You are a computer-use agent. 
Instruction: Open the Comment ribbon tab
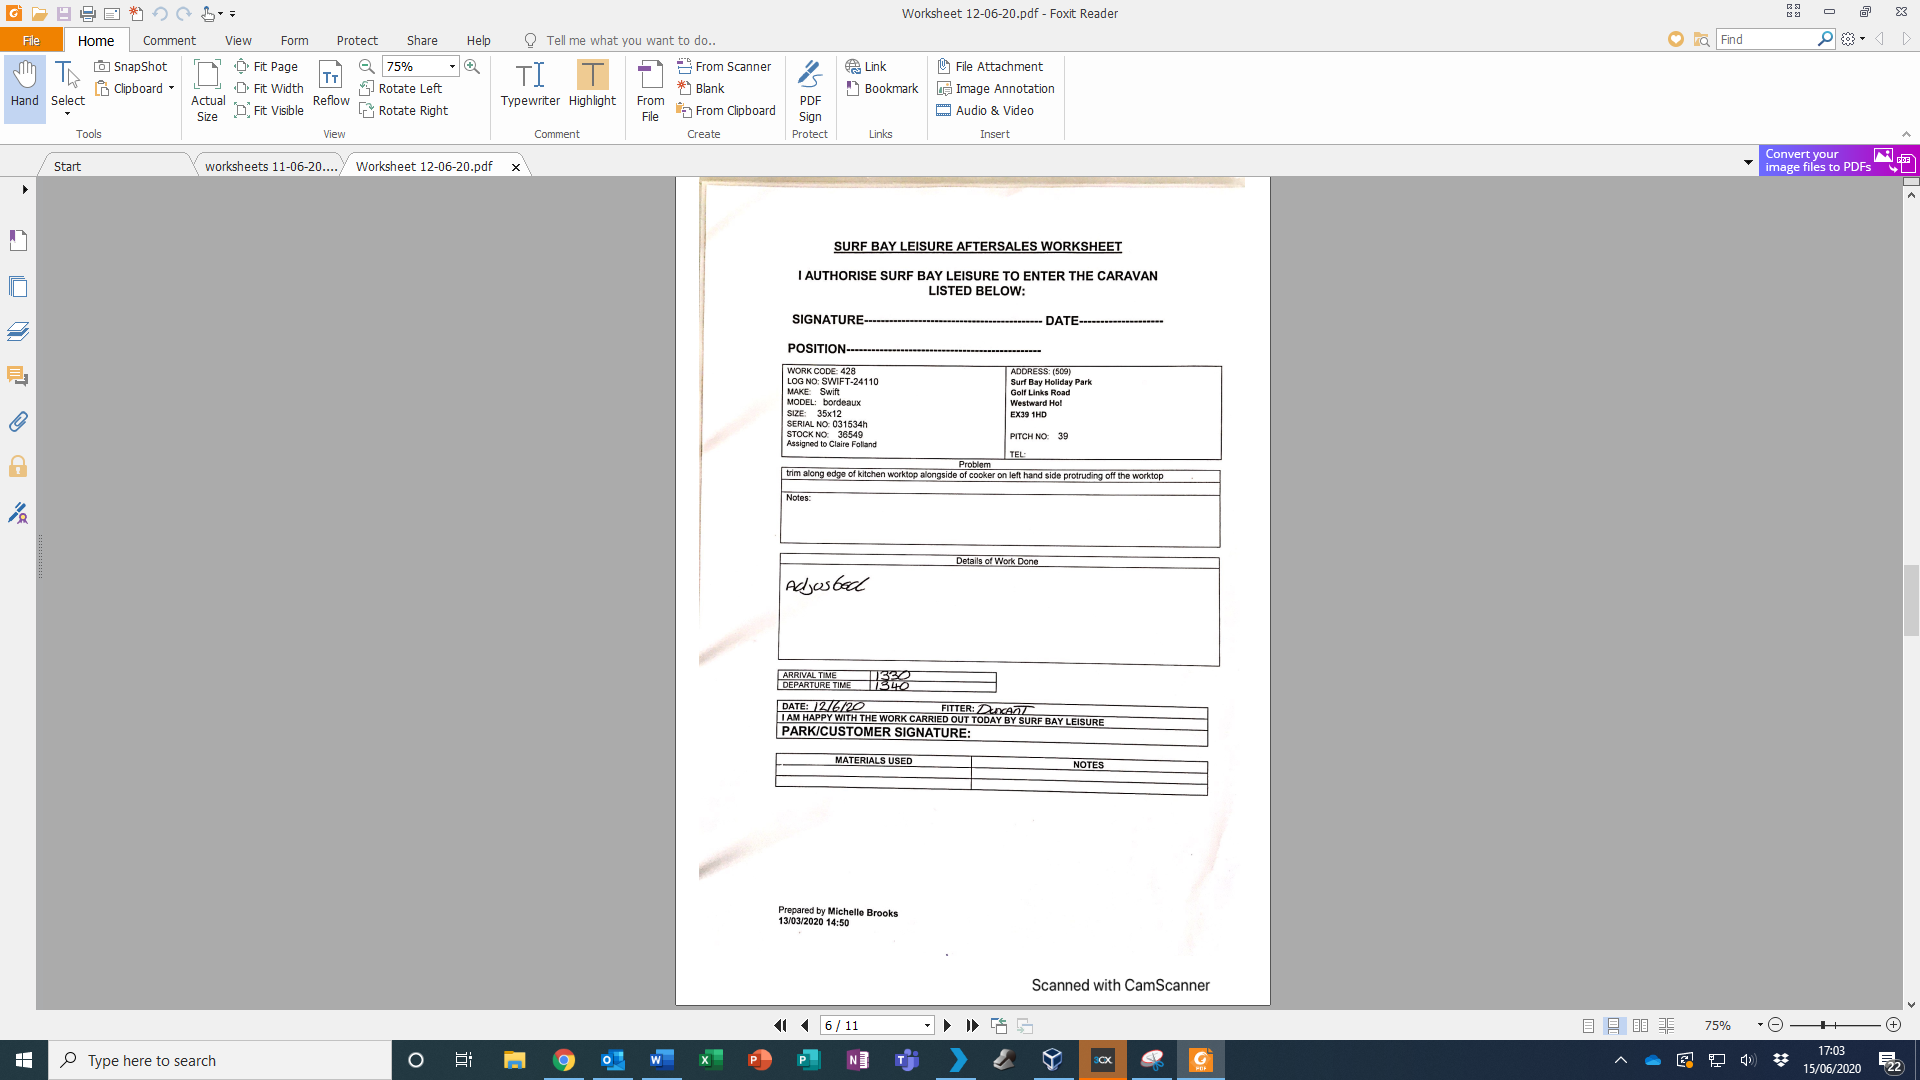click(x=169, y=40)
